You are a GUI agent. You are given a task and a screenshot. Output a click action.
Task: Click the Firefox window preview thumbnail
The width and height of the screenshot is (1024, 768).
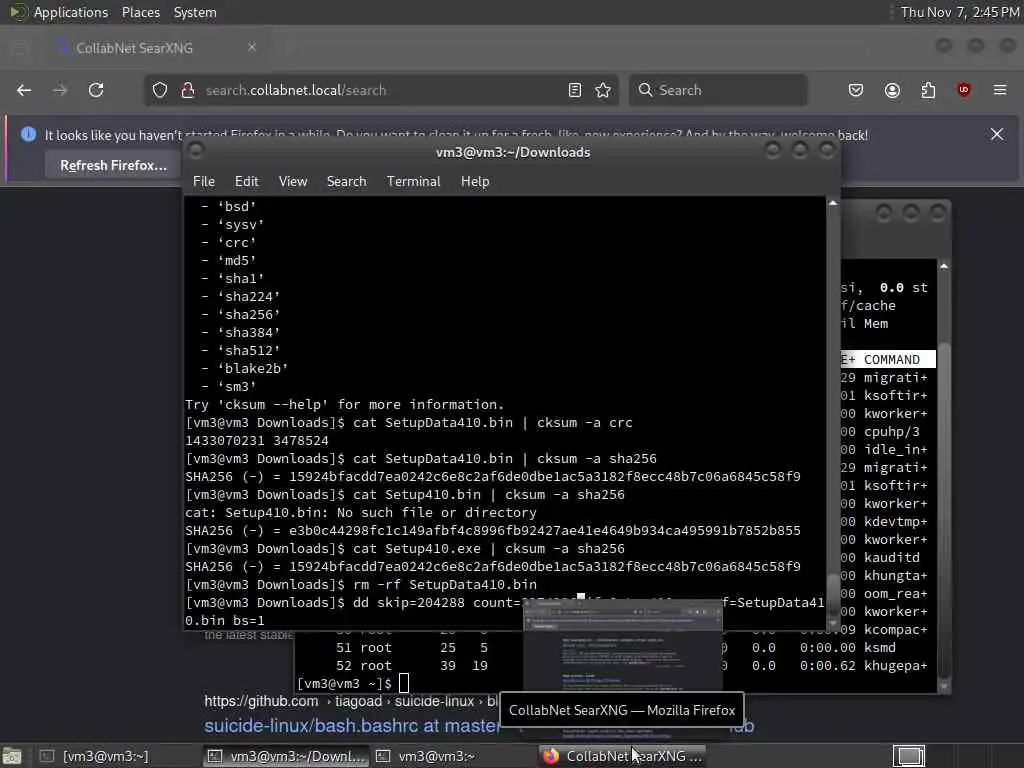(x=623, y=647)
